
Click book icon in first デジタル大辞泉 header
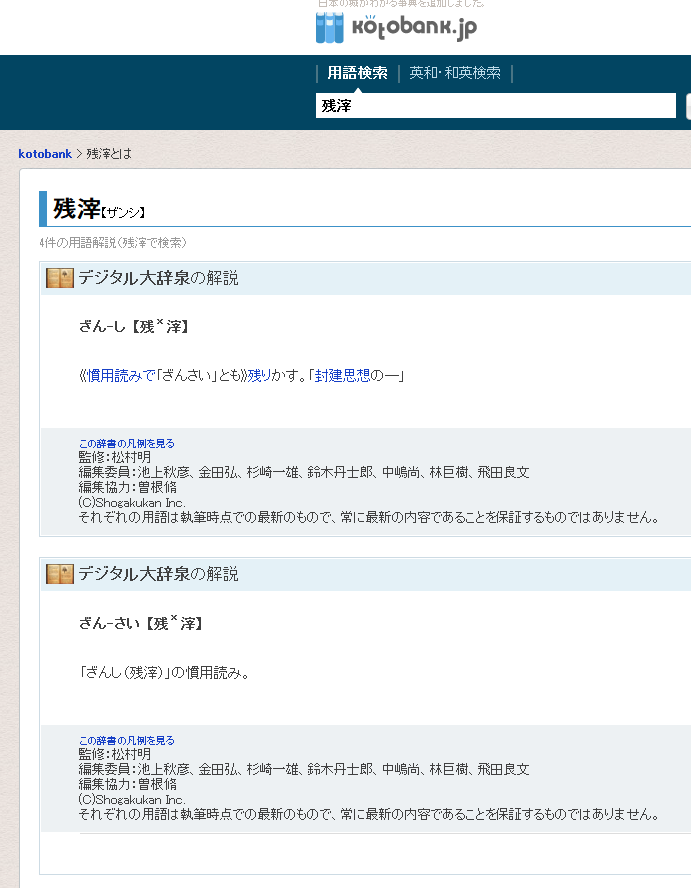tap(60, 278)
